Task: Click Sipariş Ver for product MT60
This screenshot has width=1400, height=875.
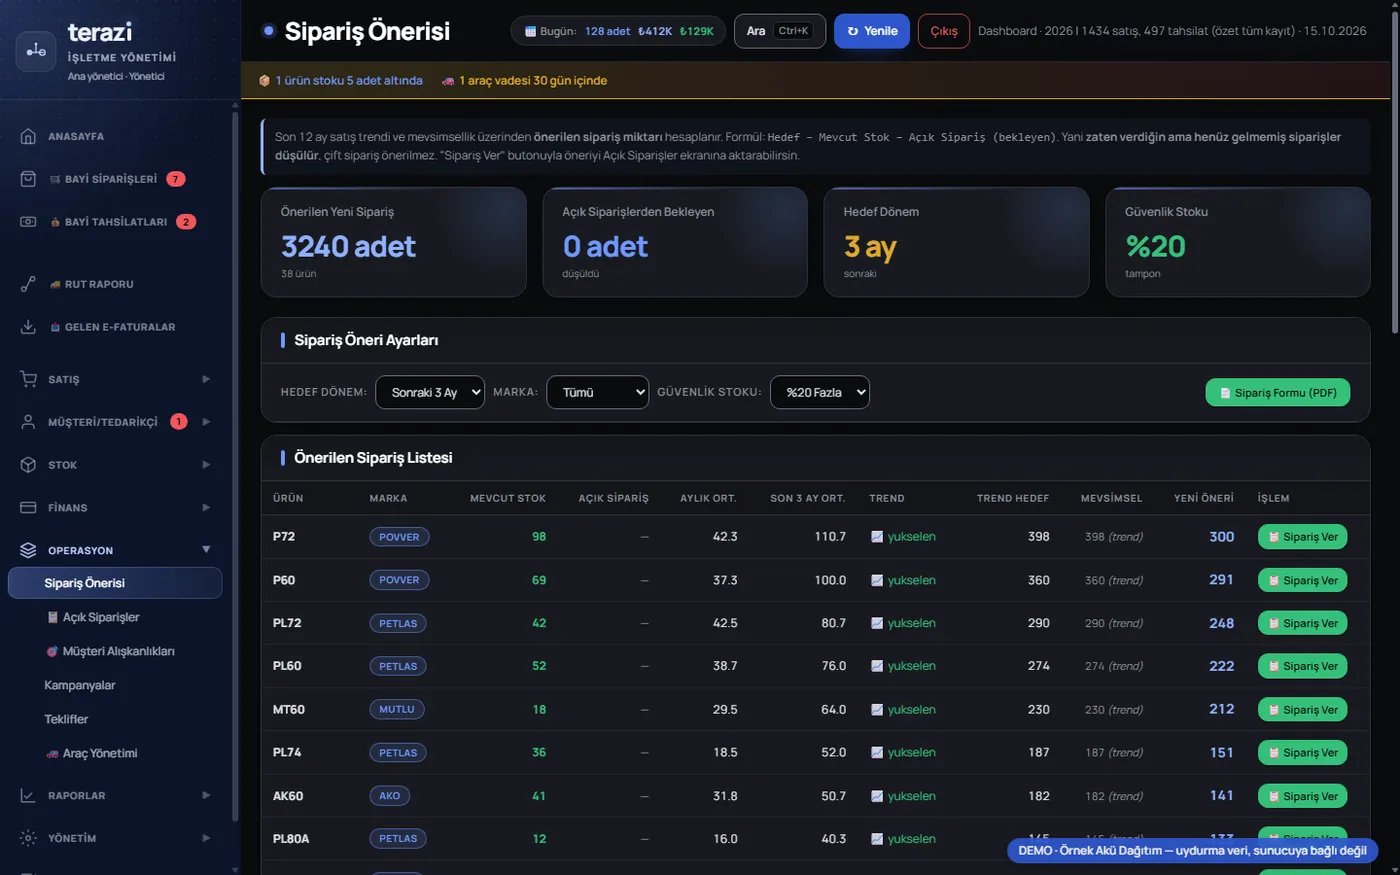Action: point(1303,710)
